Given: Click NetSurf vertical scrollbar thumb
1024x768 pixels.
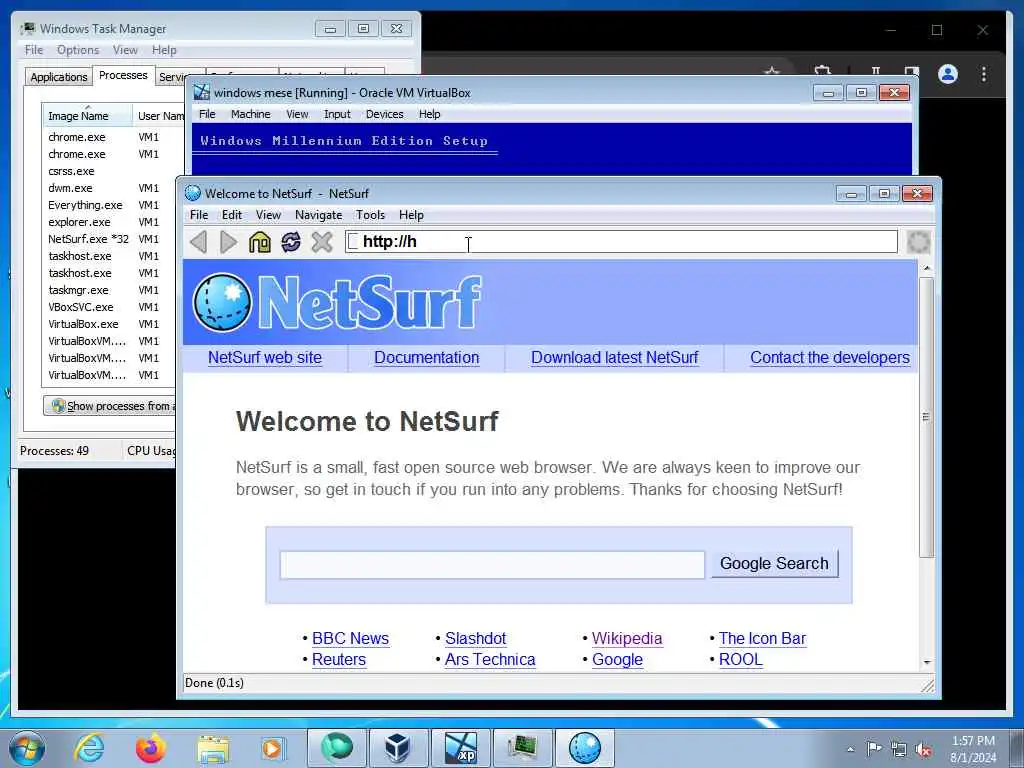Looking at the screenshot, I should coord(925,417).
